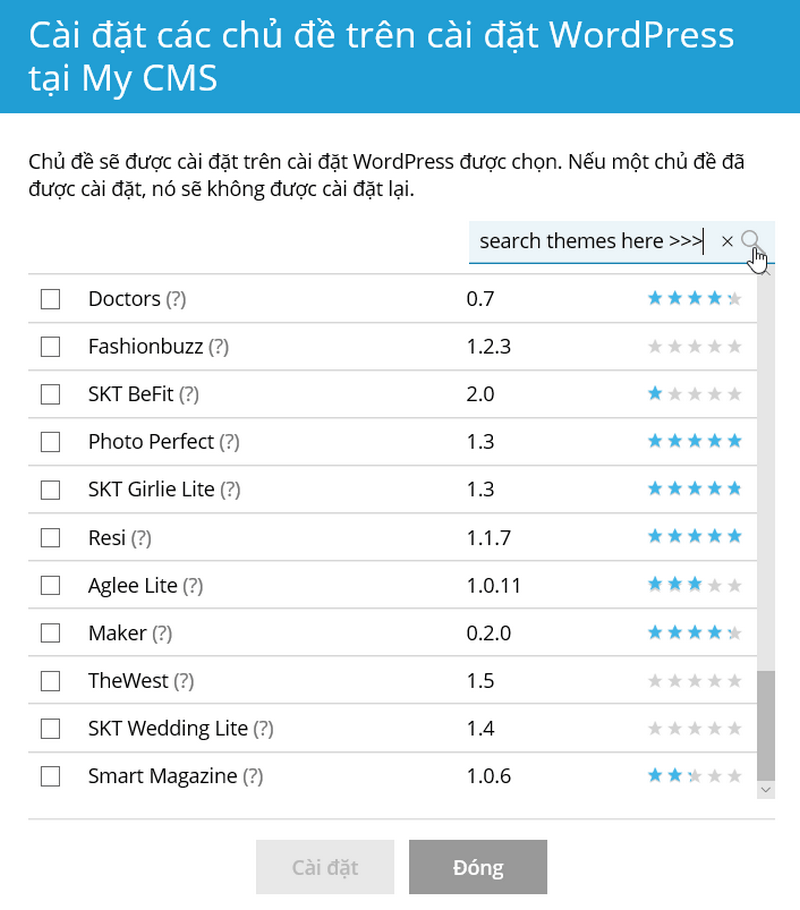The height and width of the screenshot is (910, 800).
Task: Click the question mark beside Resi
Action: [141, 538]
